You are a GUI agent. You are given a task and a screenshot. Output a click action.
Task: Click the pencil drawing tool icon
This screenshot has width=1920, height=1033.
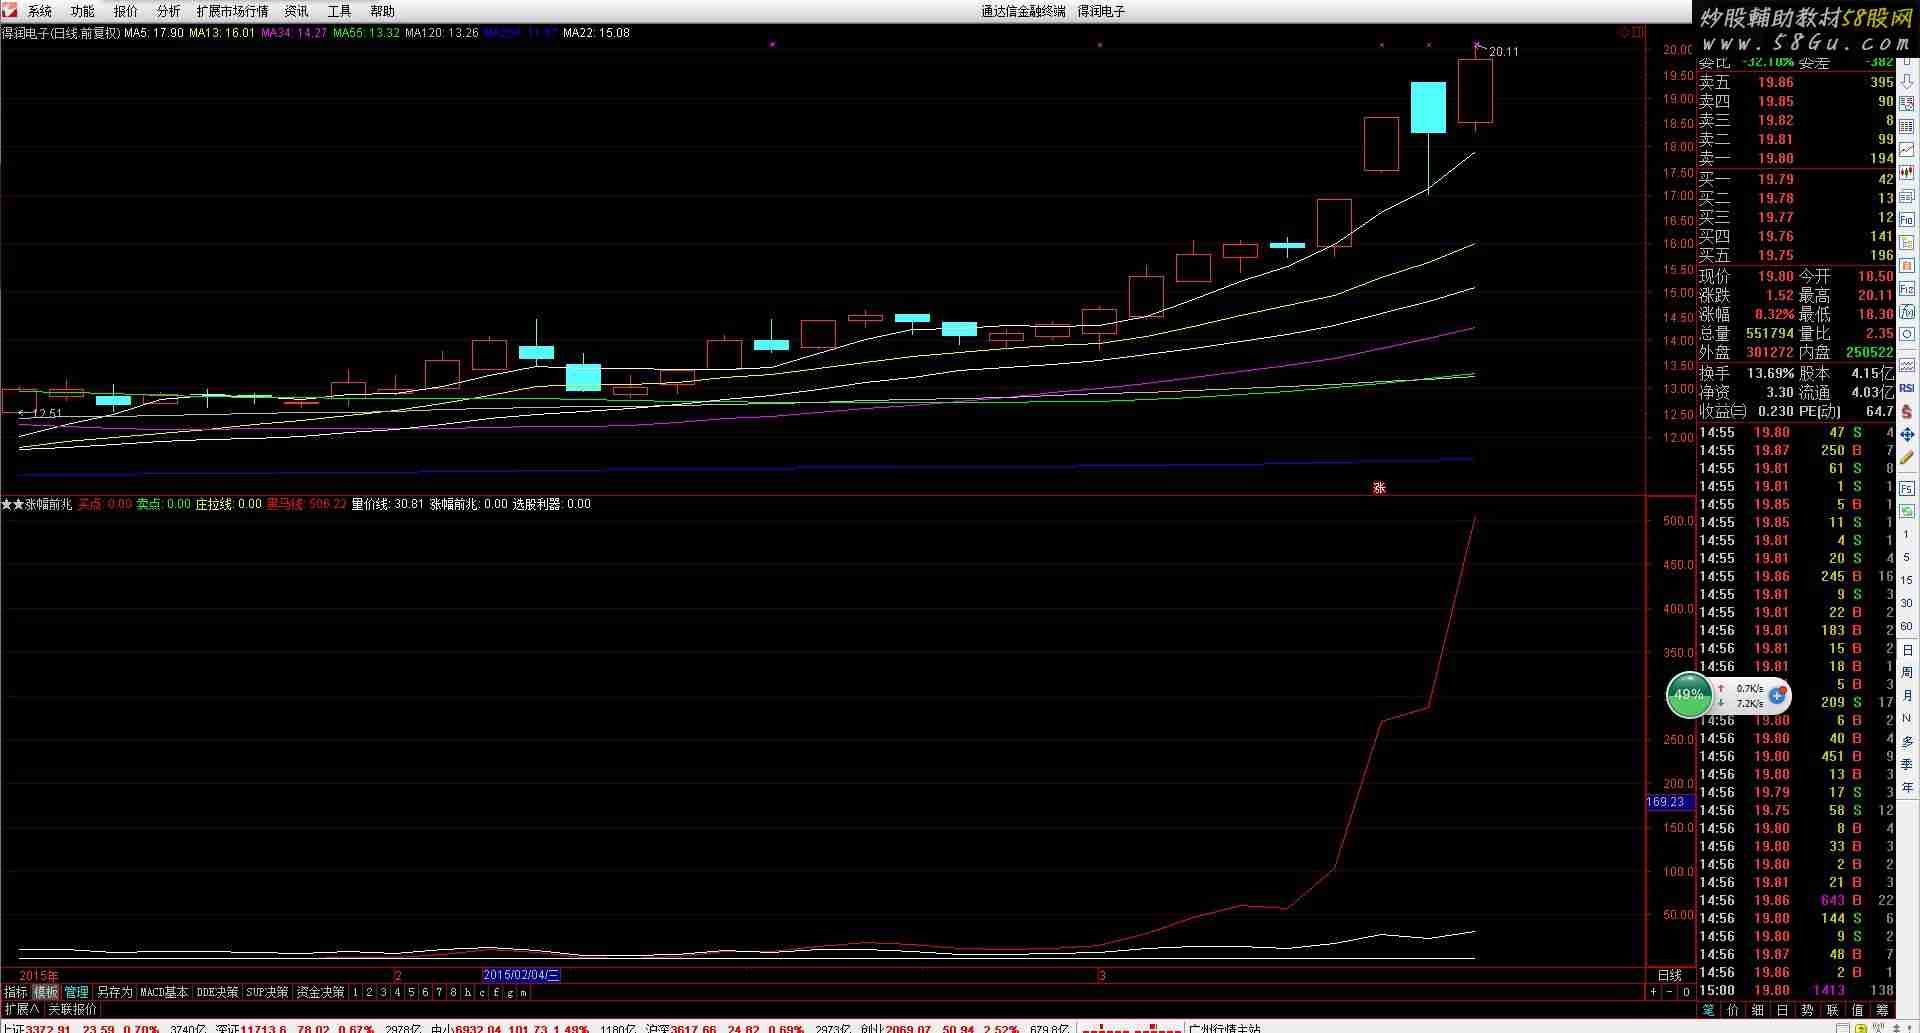(x=1907, y=457)
